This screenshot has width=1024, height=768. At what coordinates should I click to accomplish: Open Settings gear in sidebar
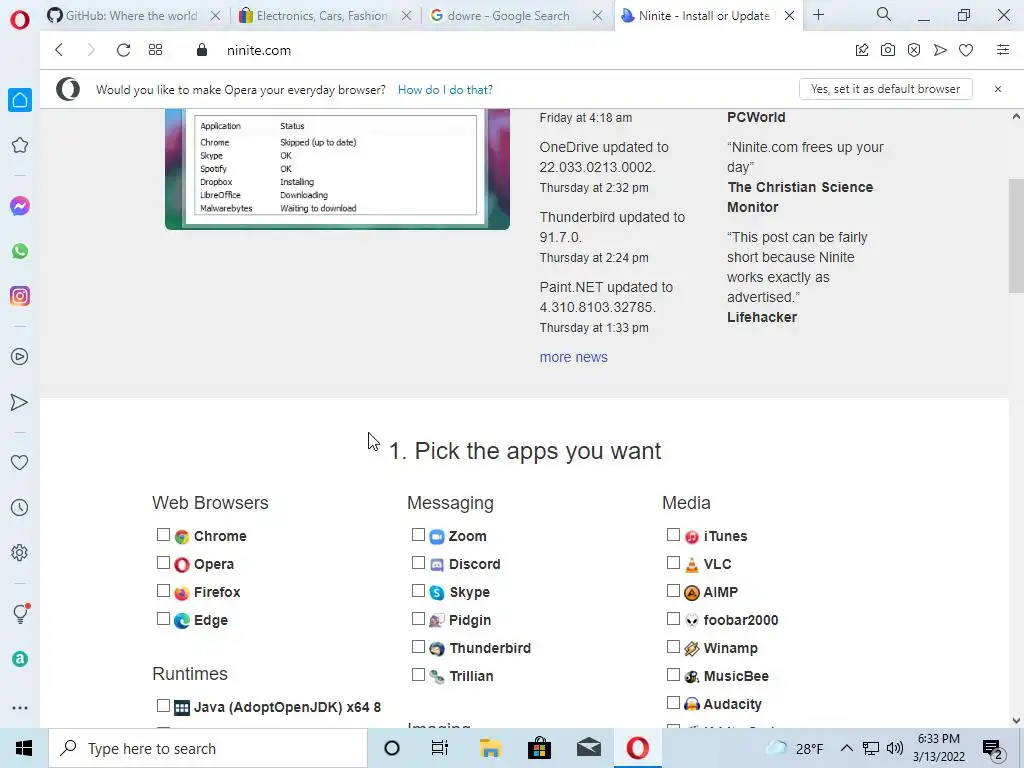click(20, 552)
